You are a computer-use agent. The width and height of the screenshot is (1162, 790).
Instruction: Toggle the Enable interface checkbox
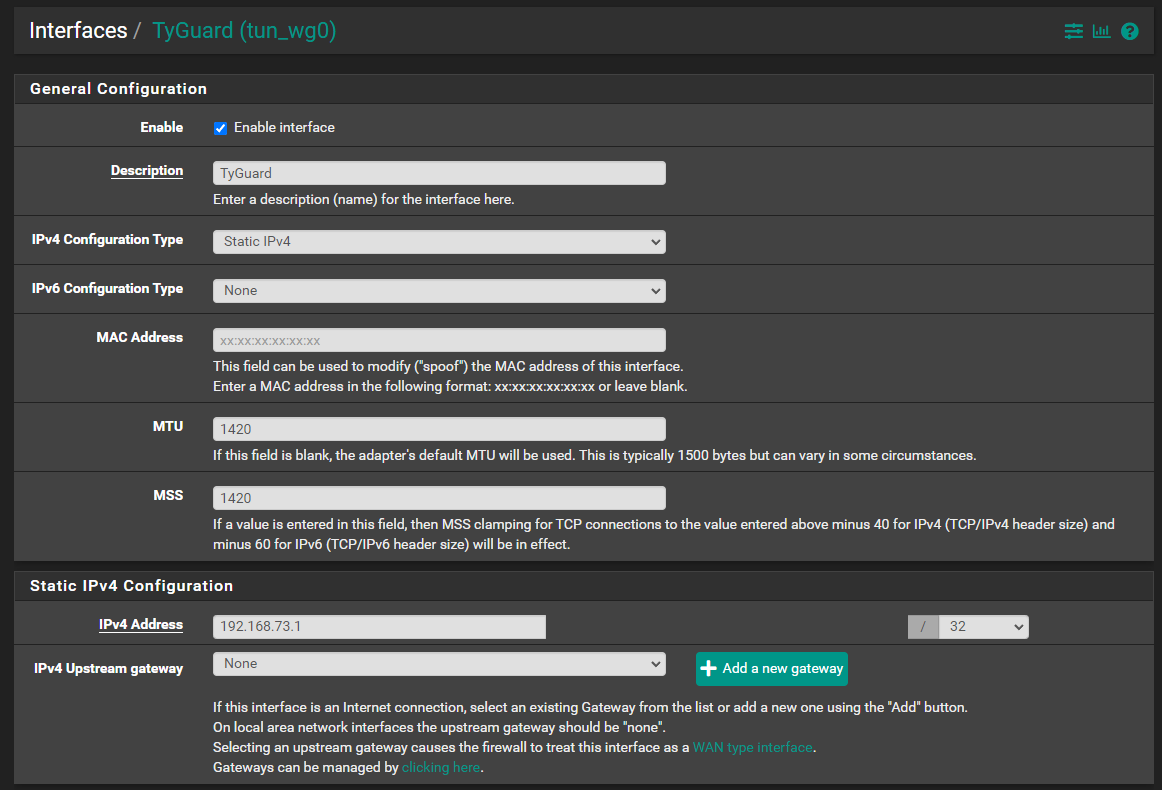(221, 128)
